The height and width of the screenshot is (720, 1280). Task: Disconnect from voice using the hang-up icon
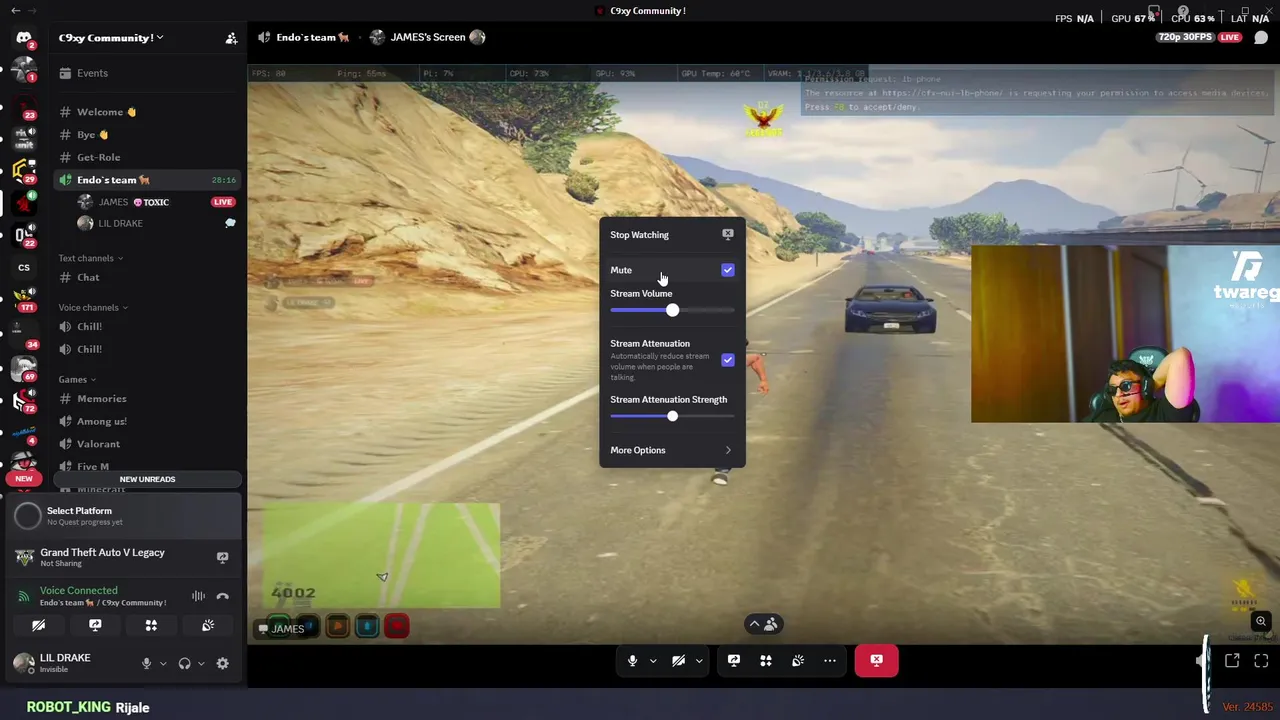(223, 596)
